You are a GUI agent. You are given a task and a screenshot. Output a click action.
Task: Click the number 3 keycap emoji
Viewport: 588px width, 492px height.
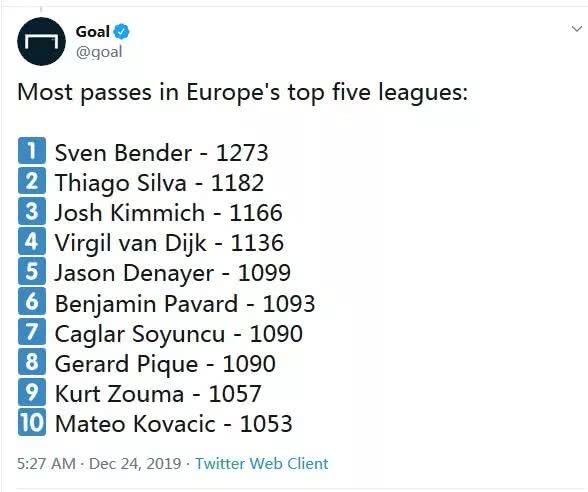32,211
